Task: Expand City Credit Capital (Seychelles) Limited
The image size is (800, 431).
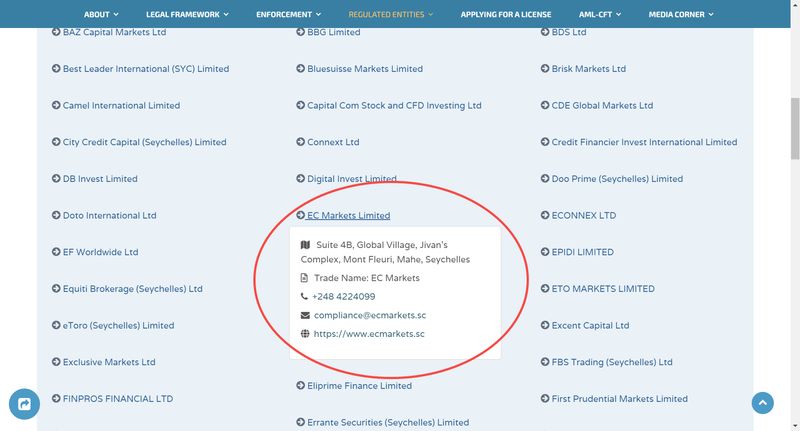Action: pos(144,142)
